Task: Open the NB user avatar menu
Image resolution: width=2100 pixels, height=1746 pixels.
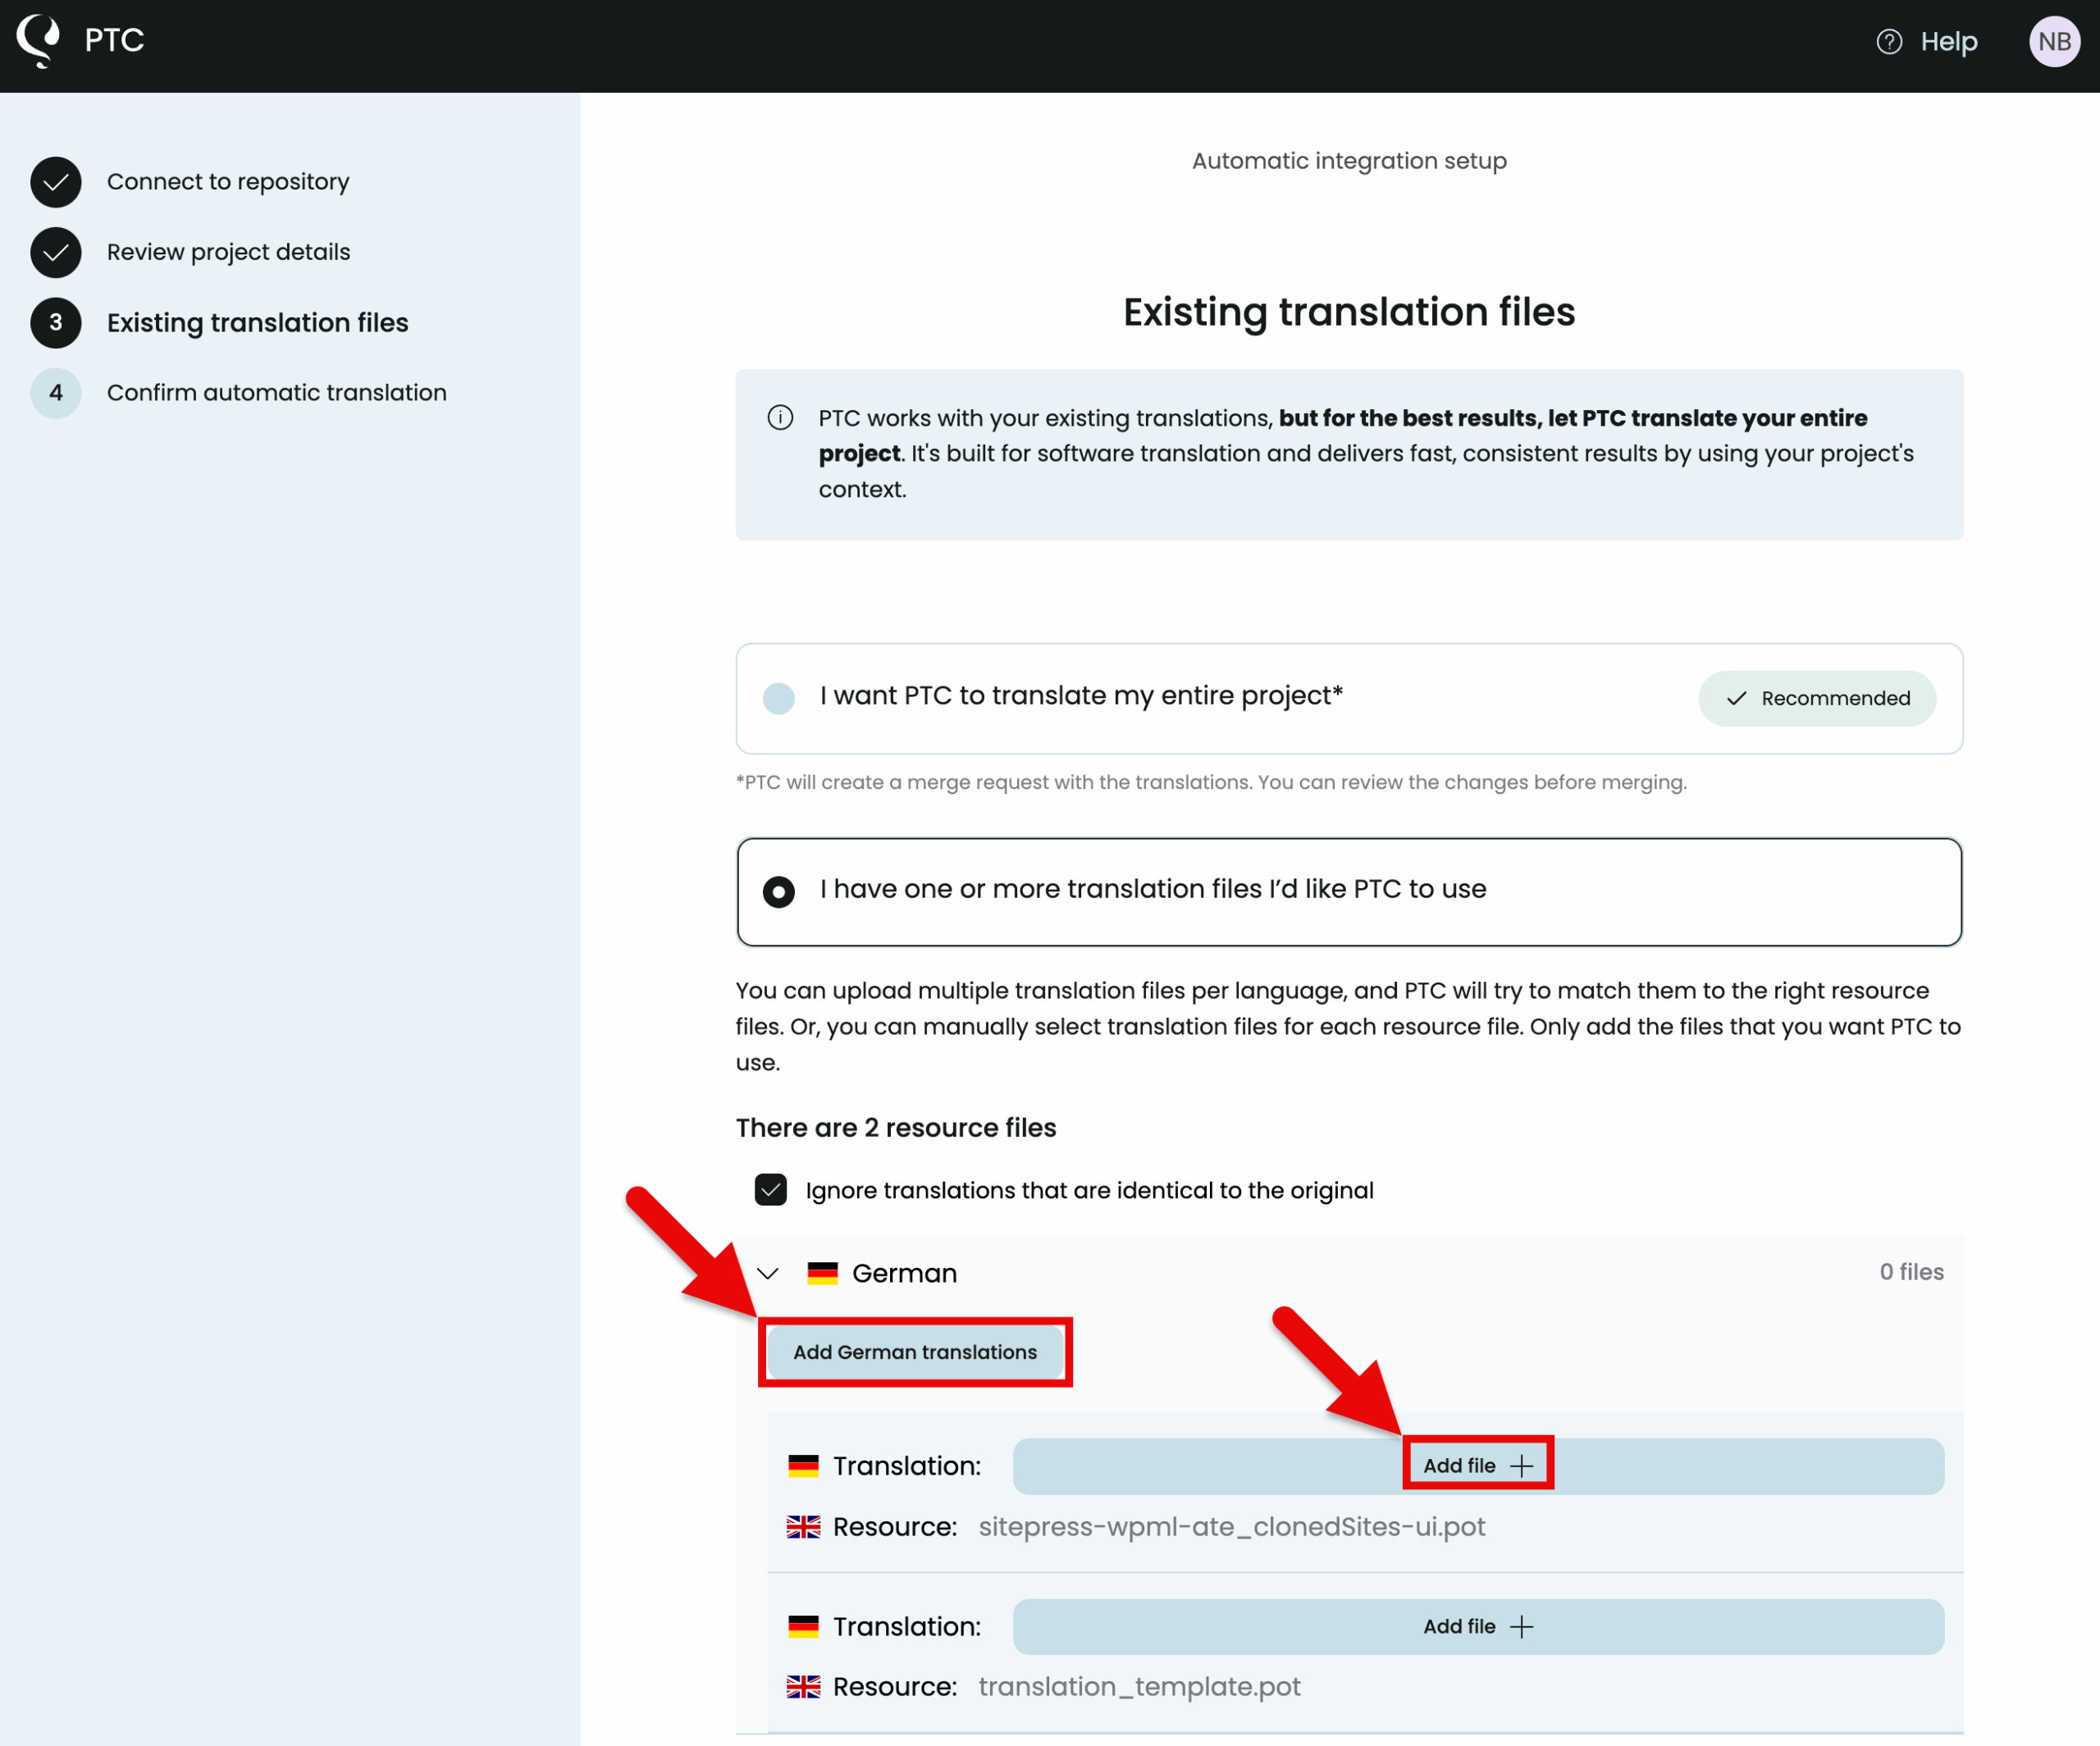Action: click(x=2053, y=41)
